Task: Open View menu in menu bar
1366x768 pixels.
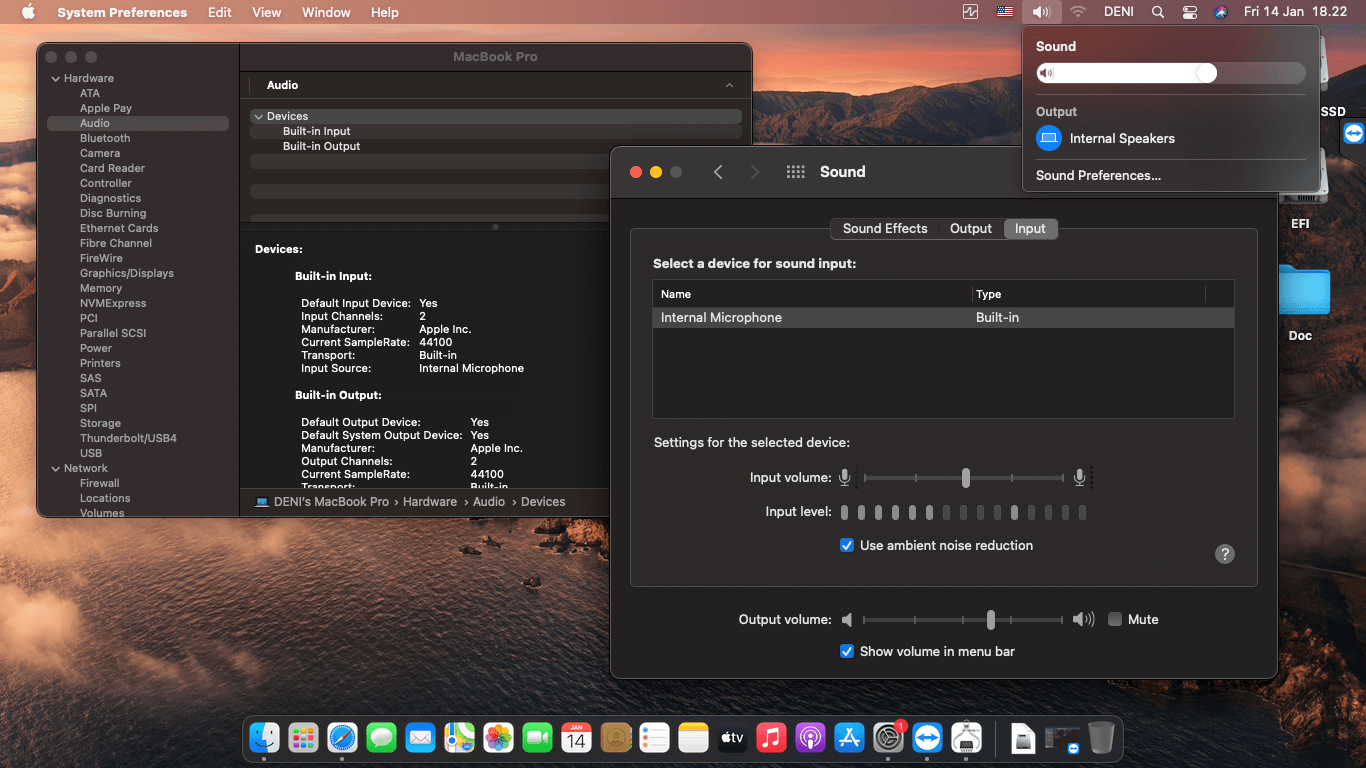Action: tap(266, 12)
